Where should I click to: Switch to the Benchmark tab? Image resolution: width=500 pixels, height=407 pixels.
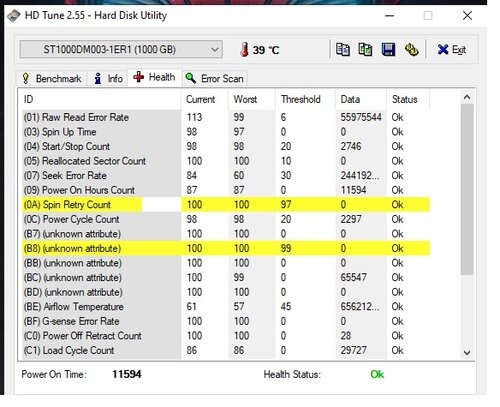[52, 79]
